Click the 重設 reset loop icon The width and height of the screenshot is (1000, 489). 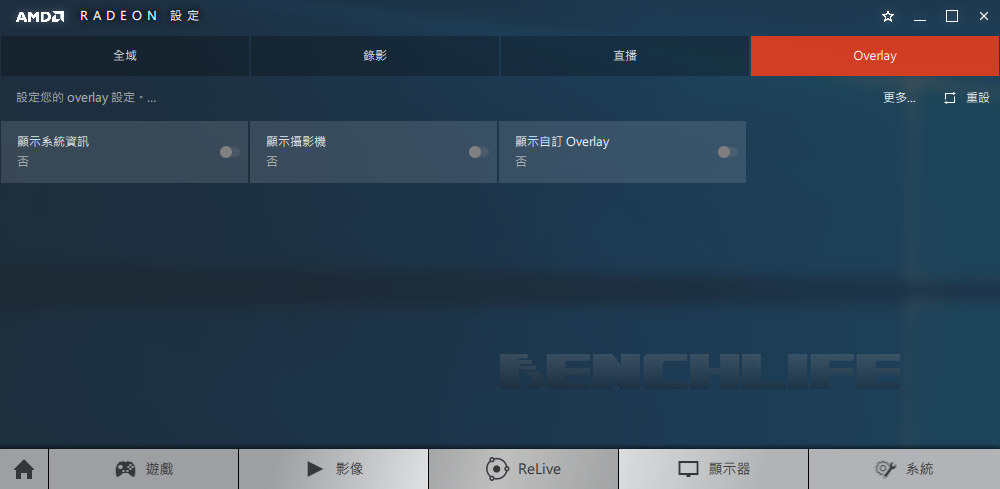tap(950, 98)
